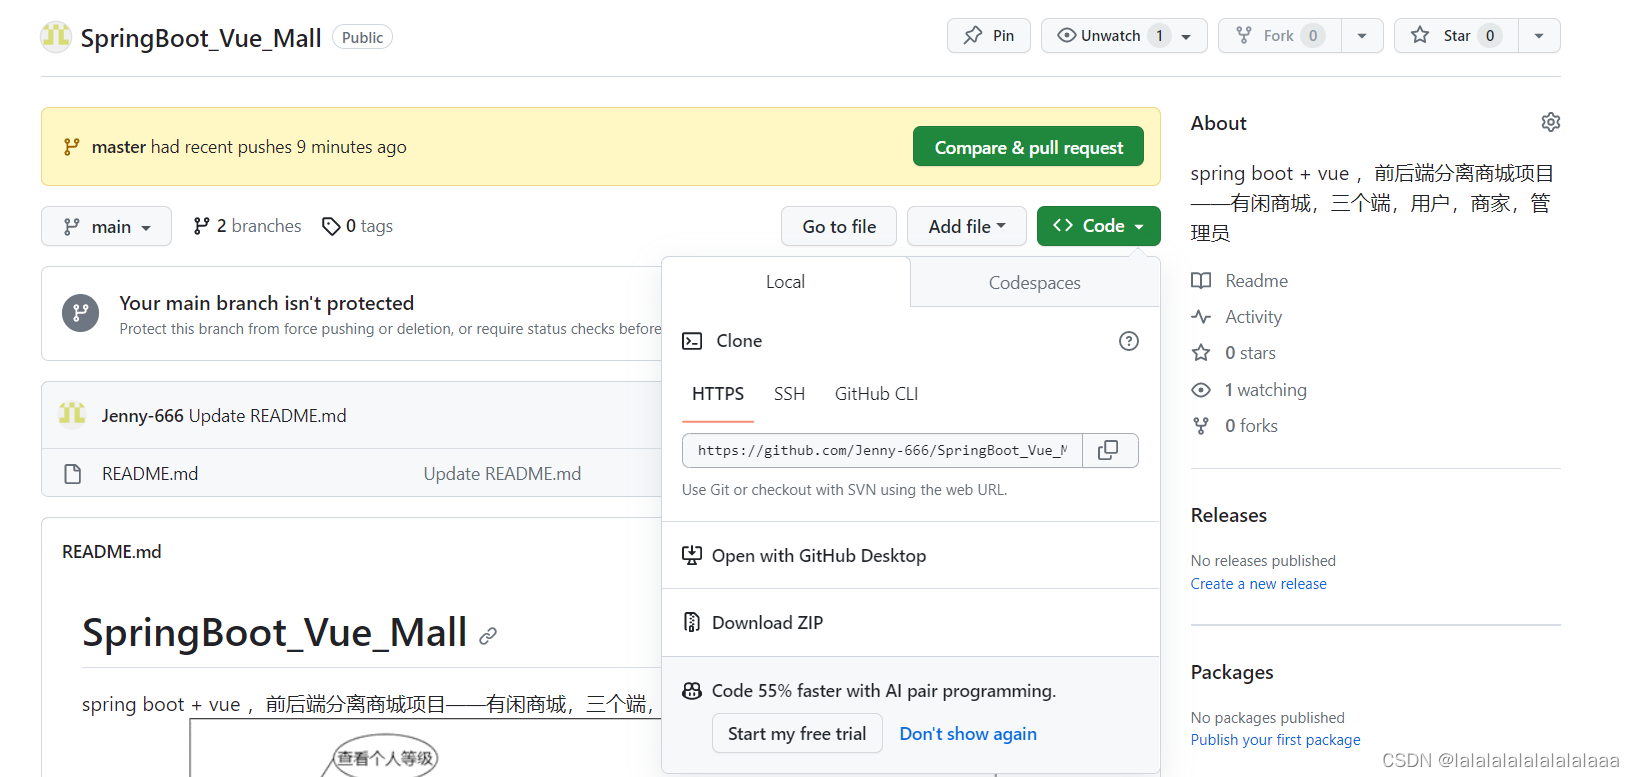The height and width of the screenshot is (777, 1634).
Task: Click the repository owner avatar beside SpringBoot_Vue_Mall
Action: click(56, 37)
